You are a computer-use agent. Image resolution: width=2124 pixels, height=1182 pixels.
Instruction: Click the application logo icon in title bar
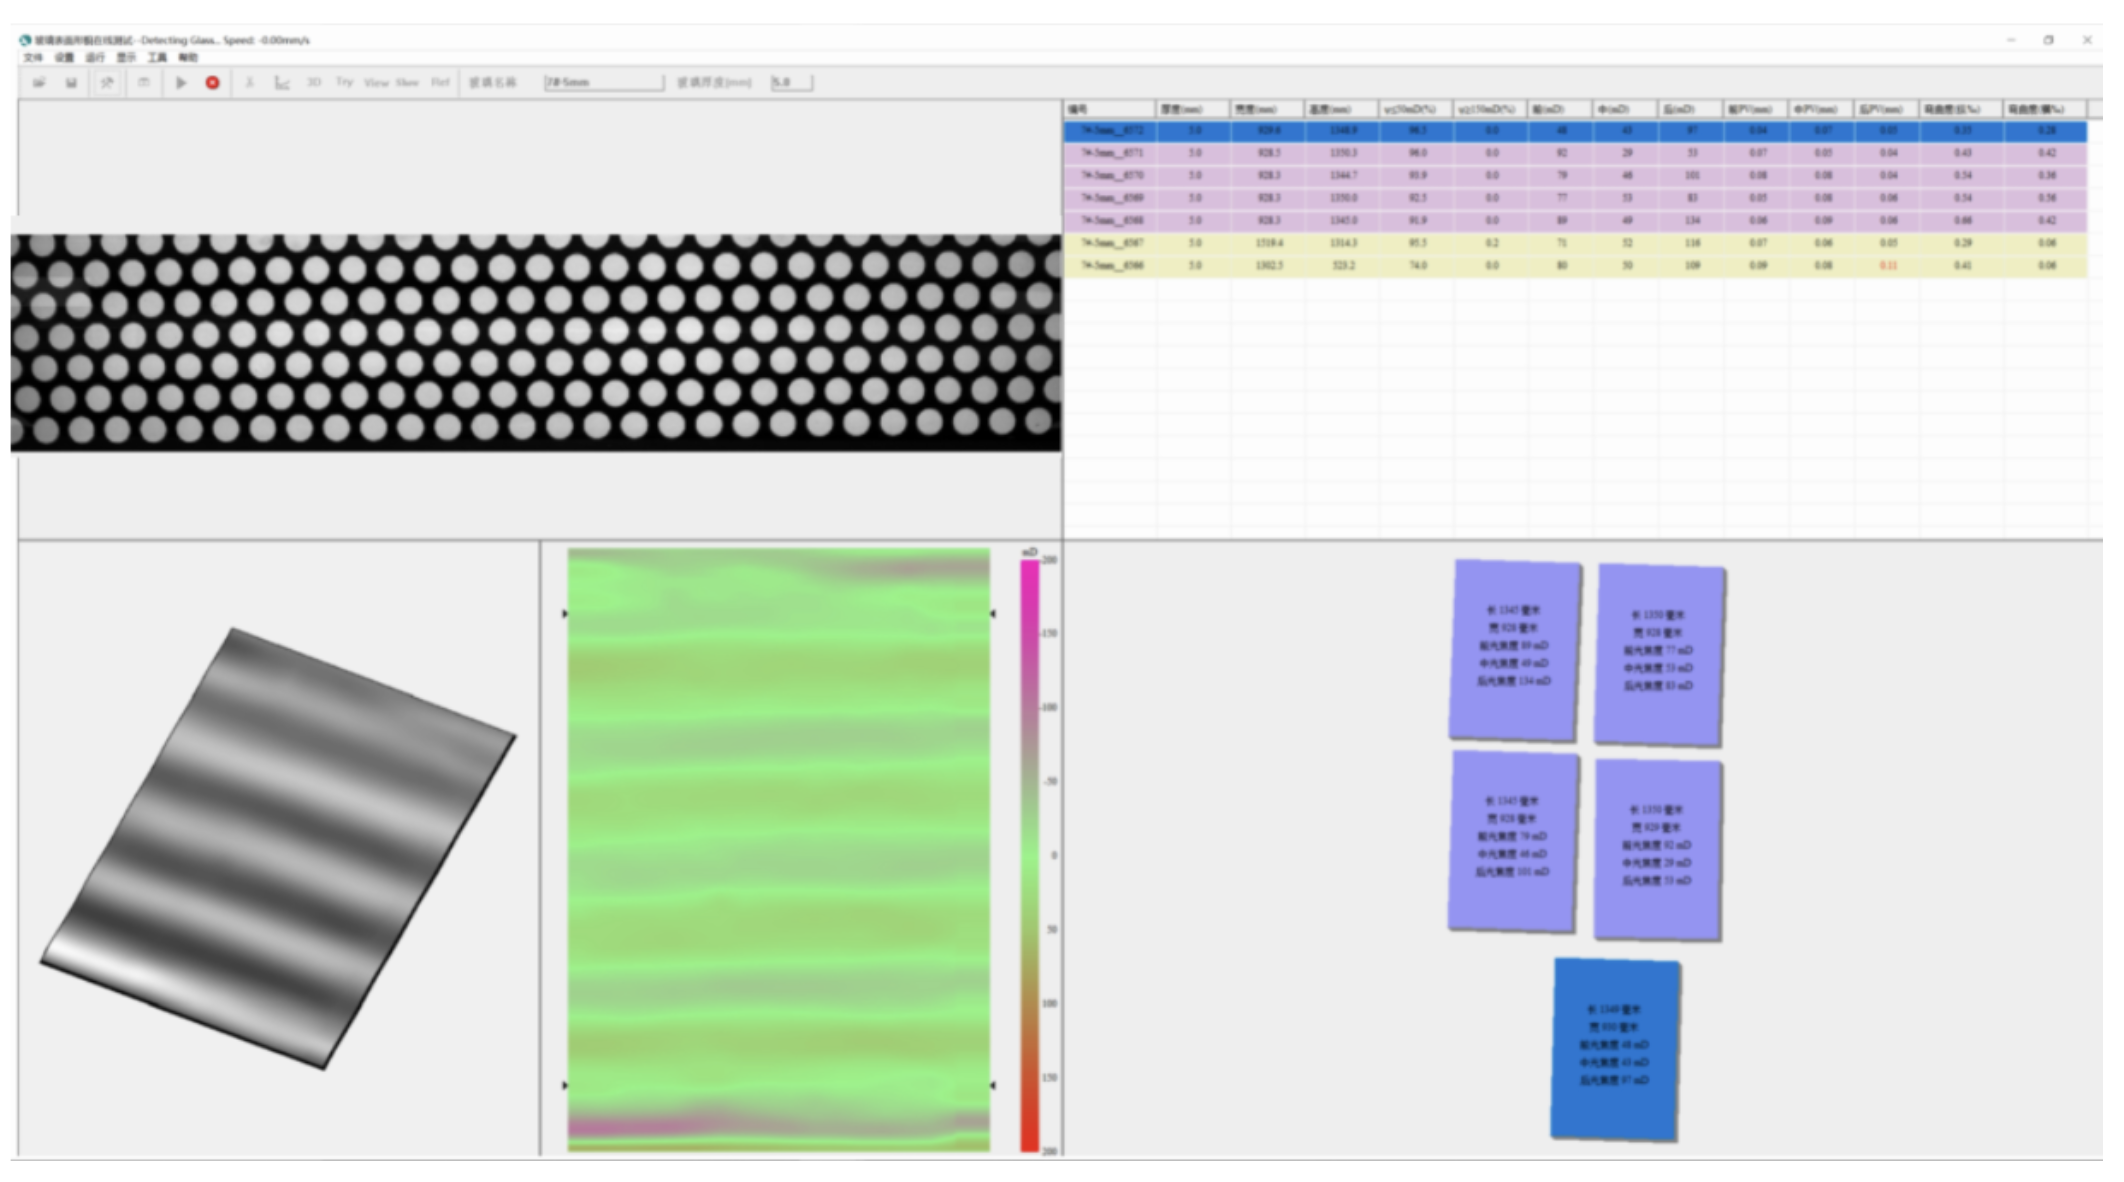25,40
